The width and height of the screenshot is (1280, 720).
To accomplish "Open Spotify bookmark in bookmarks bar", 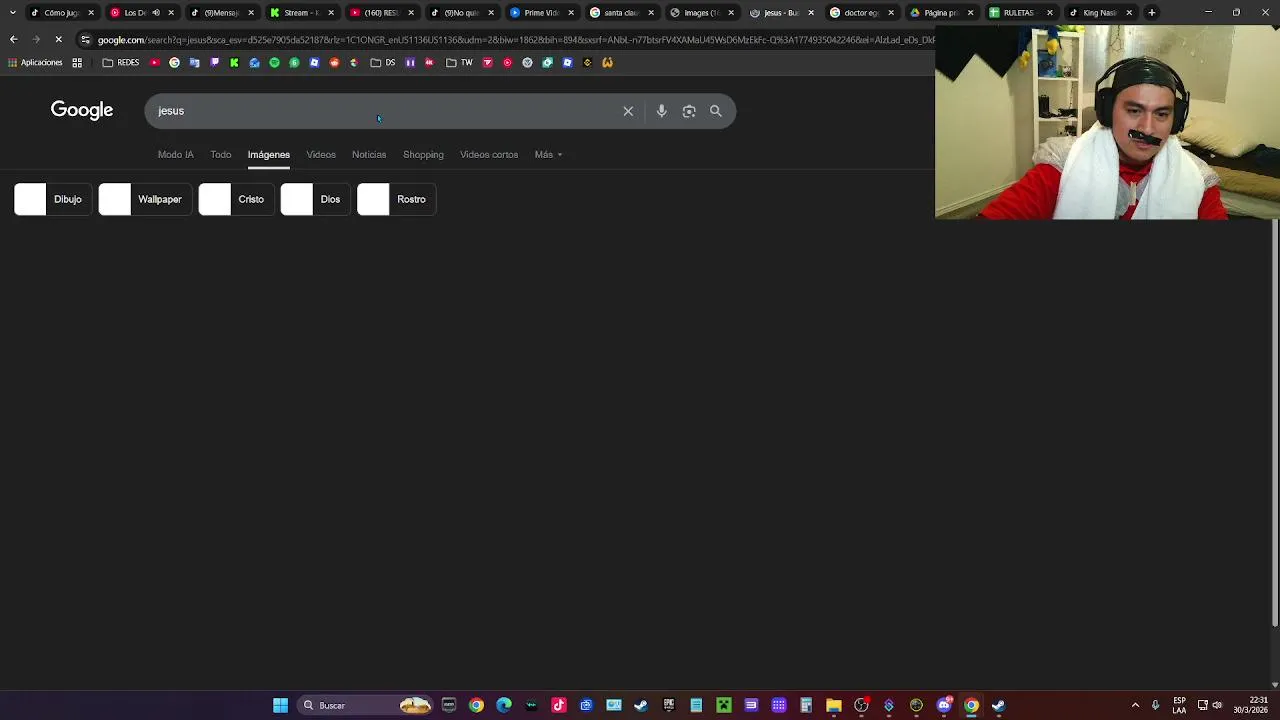I will tap(274, 62).
